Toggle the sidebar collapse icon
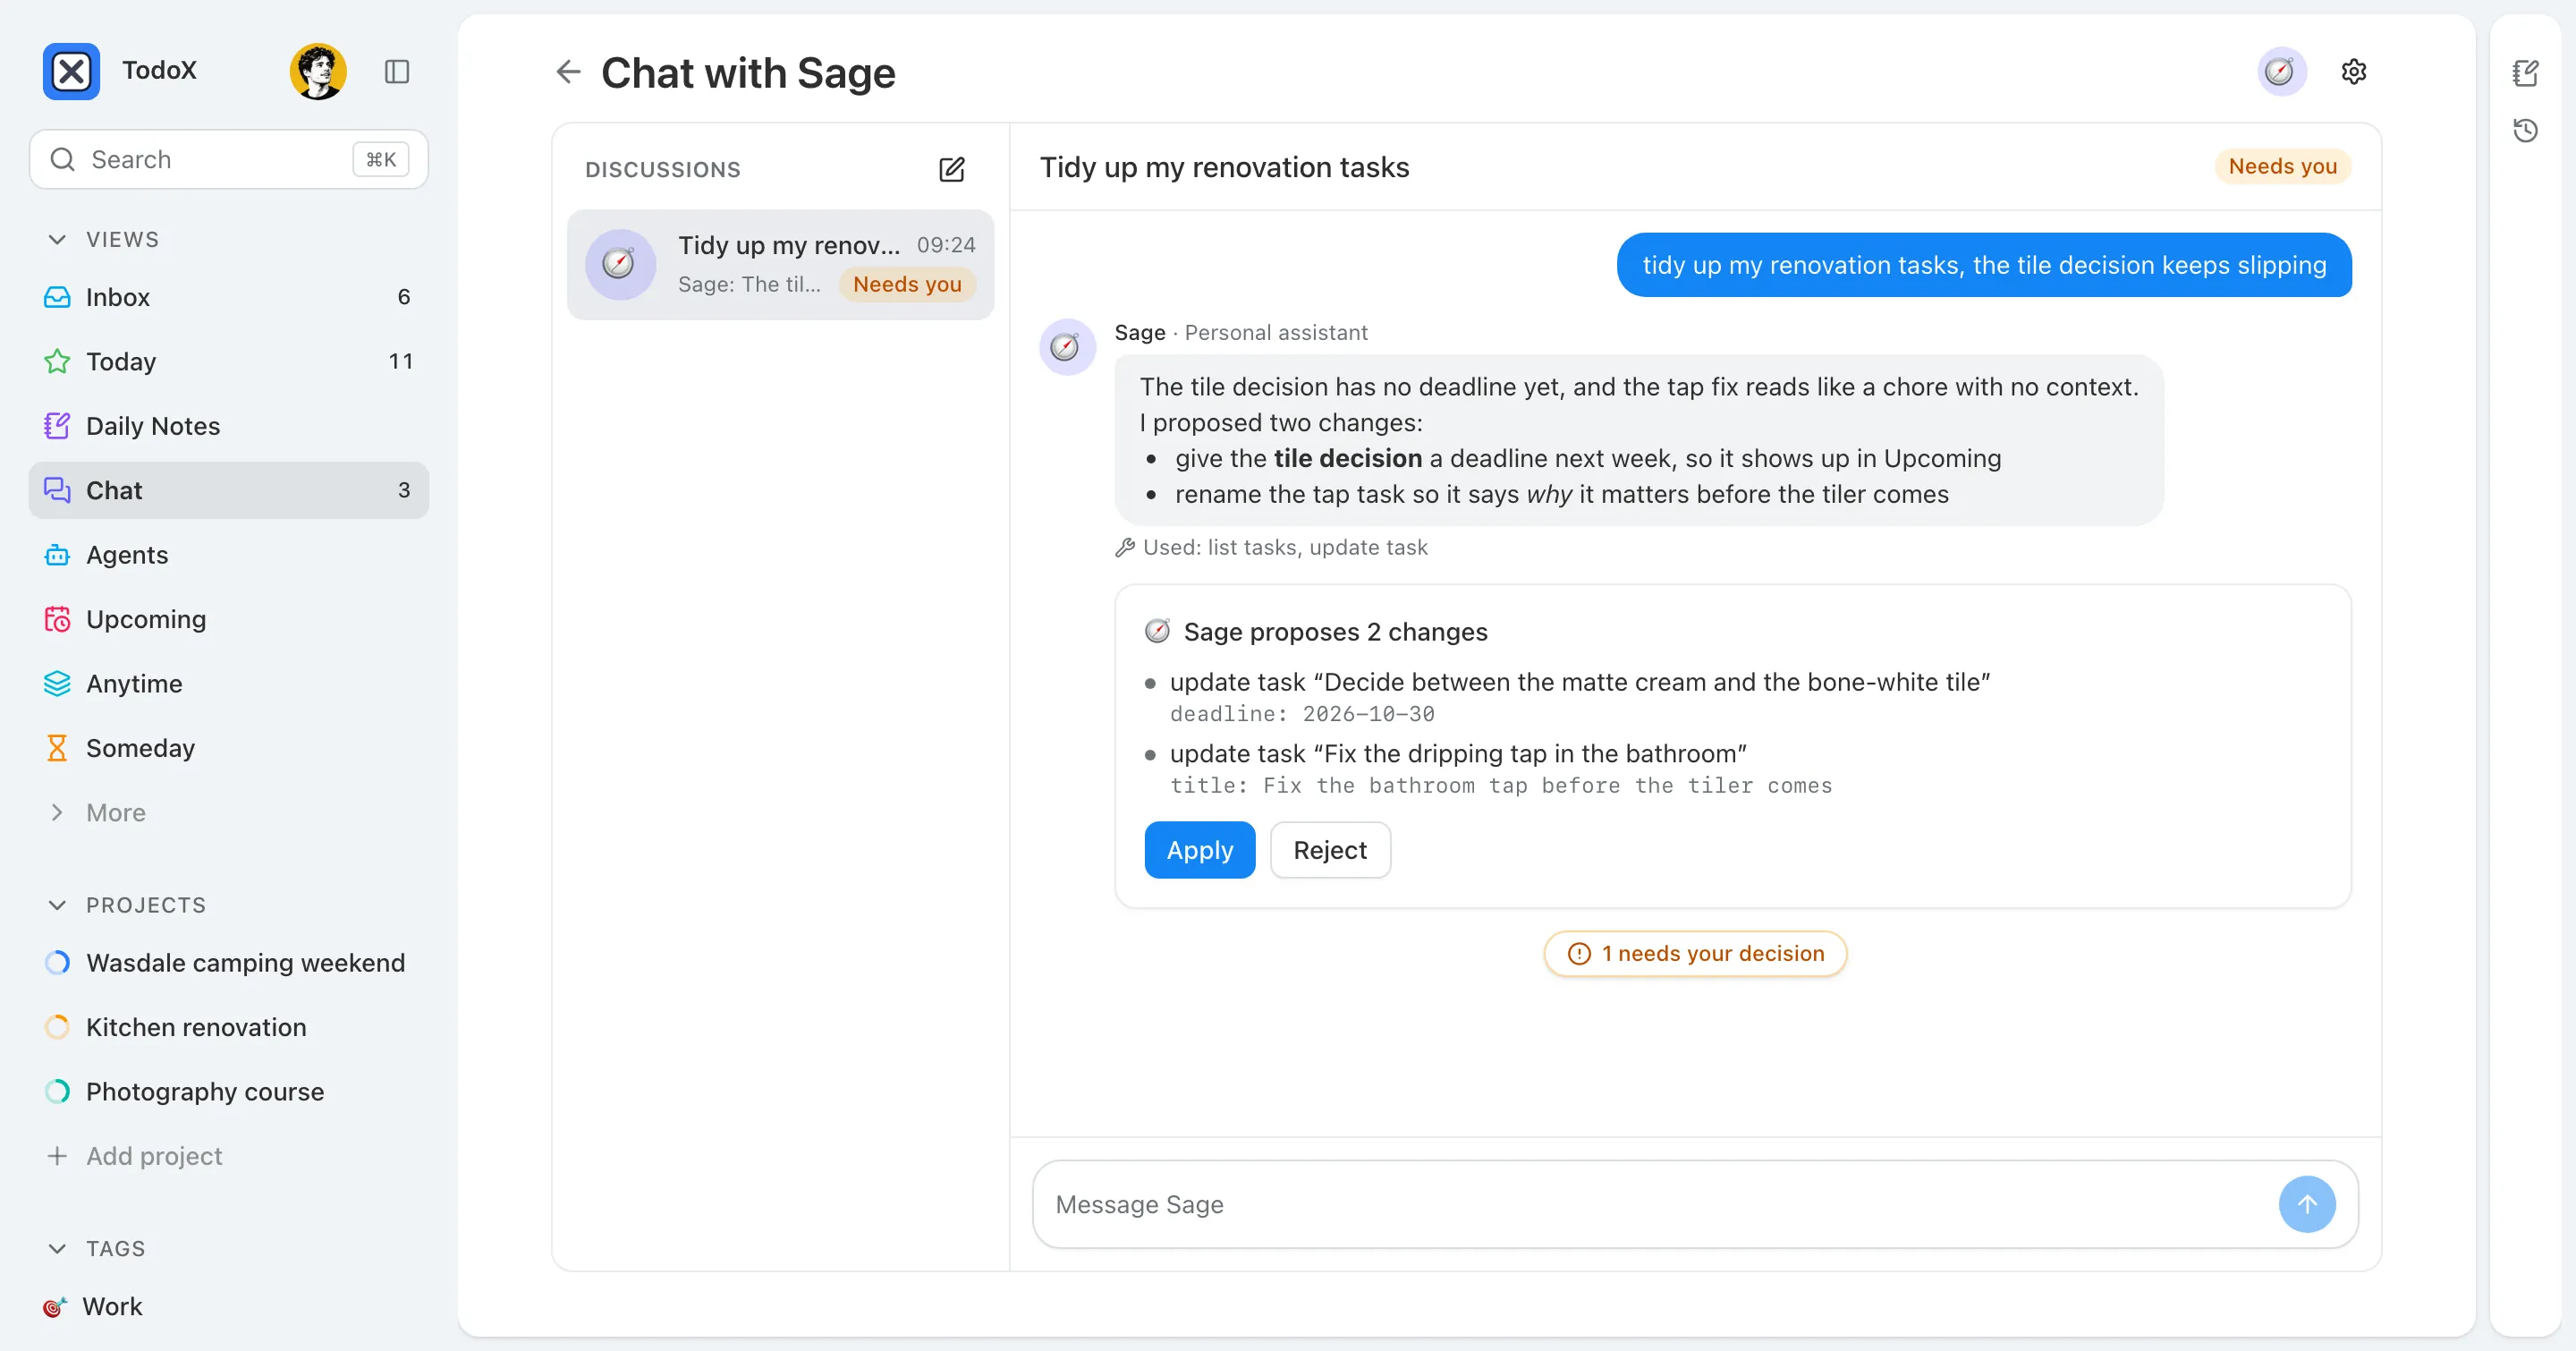Image resolution: width=2576 pixels, height=1351 pixels. [397, 71]
